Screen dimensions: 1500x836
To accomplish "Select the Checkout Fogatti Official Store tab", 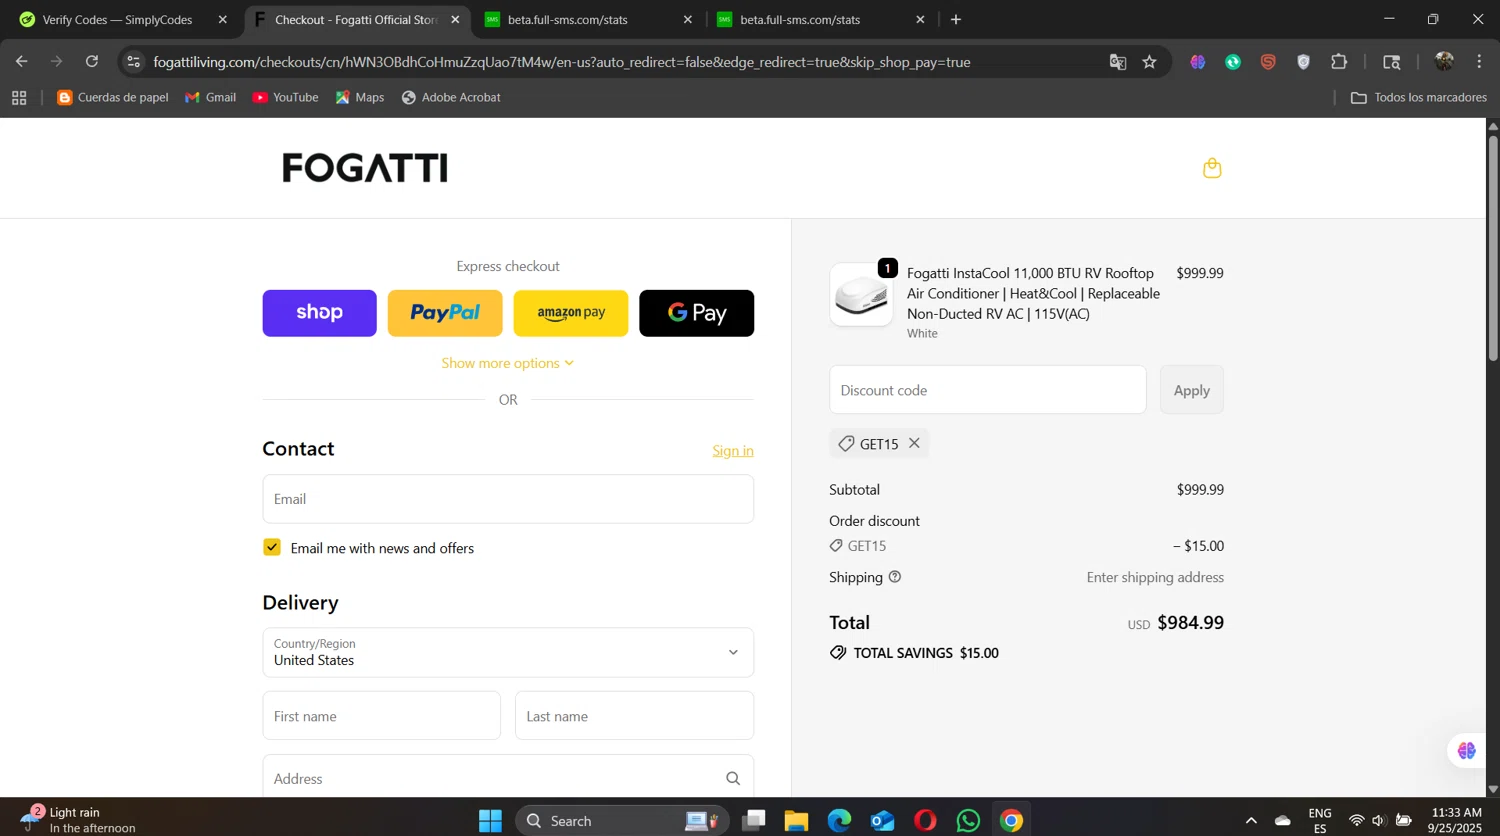I will coord(355,19).
